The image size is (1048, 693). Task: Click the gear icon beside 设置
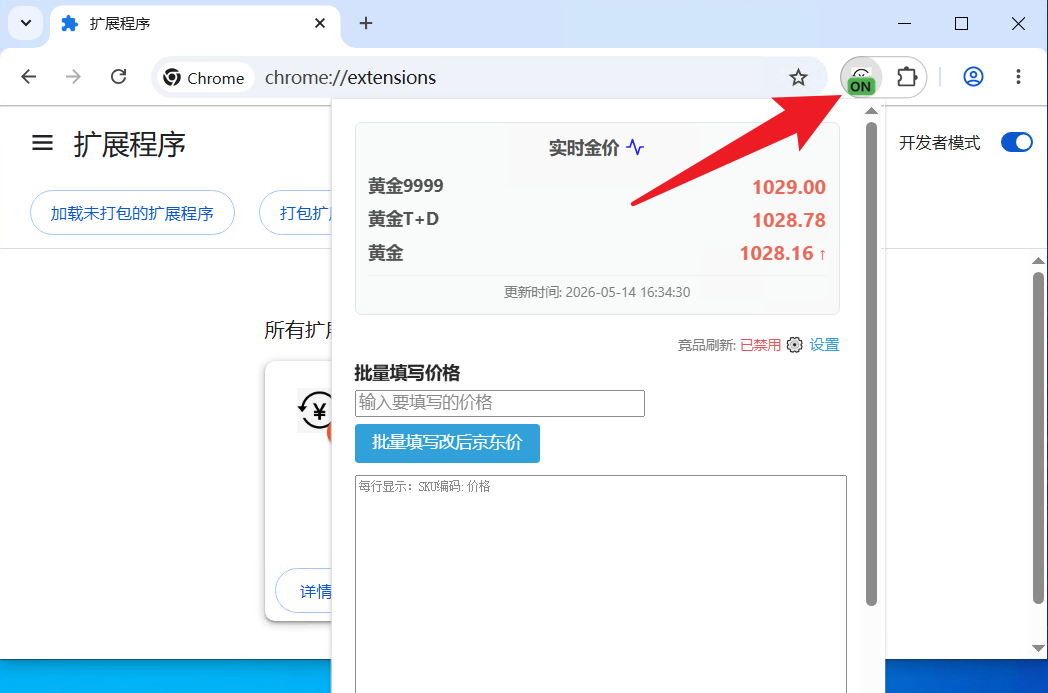(794, 345)
